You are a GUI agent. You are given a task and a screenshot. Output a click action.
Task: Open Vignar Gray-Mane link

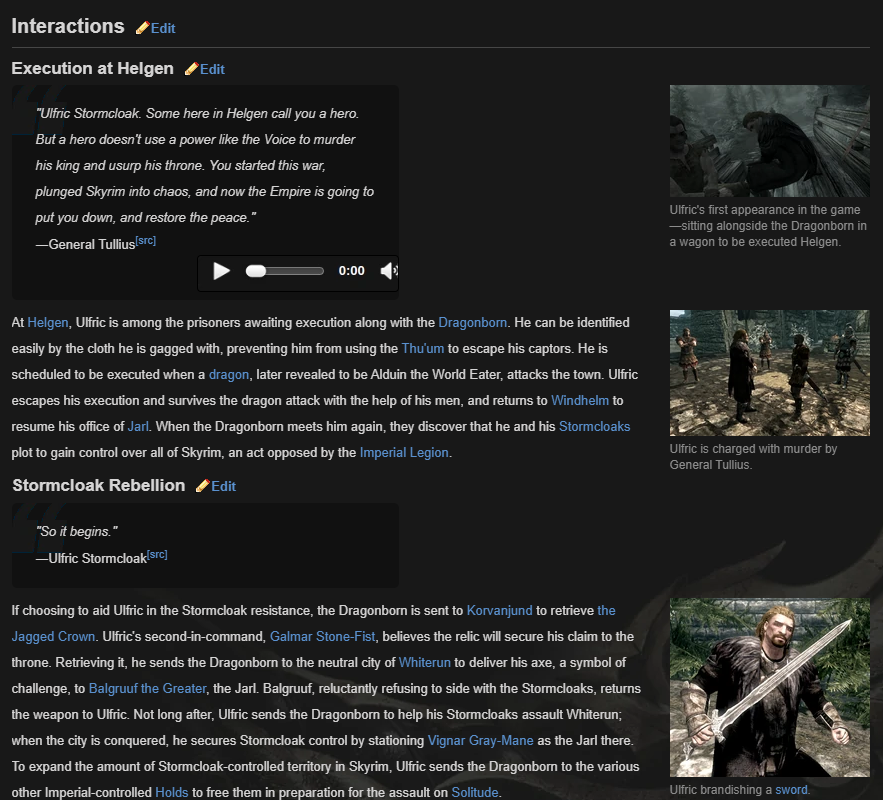pos(480,740)
